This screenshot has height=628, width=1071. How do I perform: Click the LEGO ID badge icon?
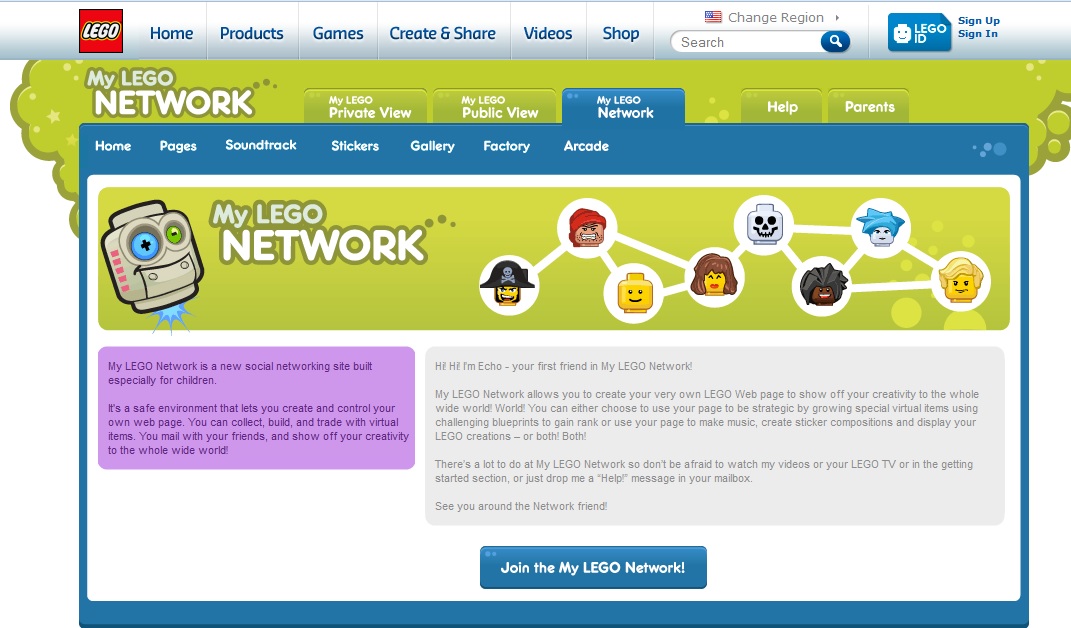point(919,32)
